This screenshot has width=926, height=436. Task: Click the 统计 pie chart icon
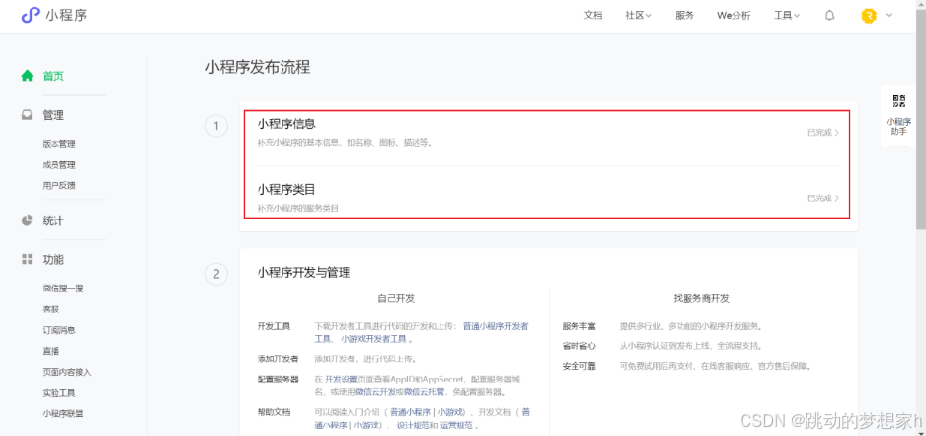tap(27, 220)
